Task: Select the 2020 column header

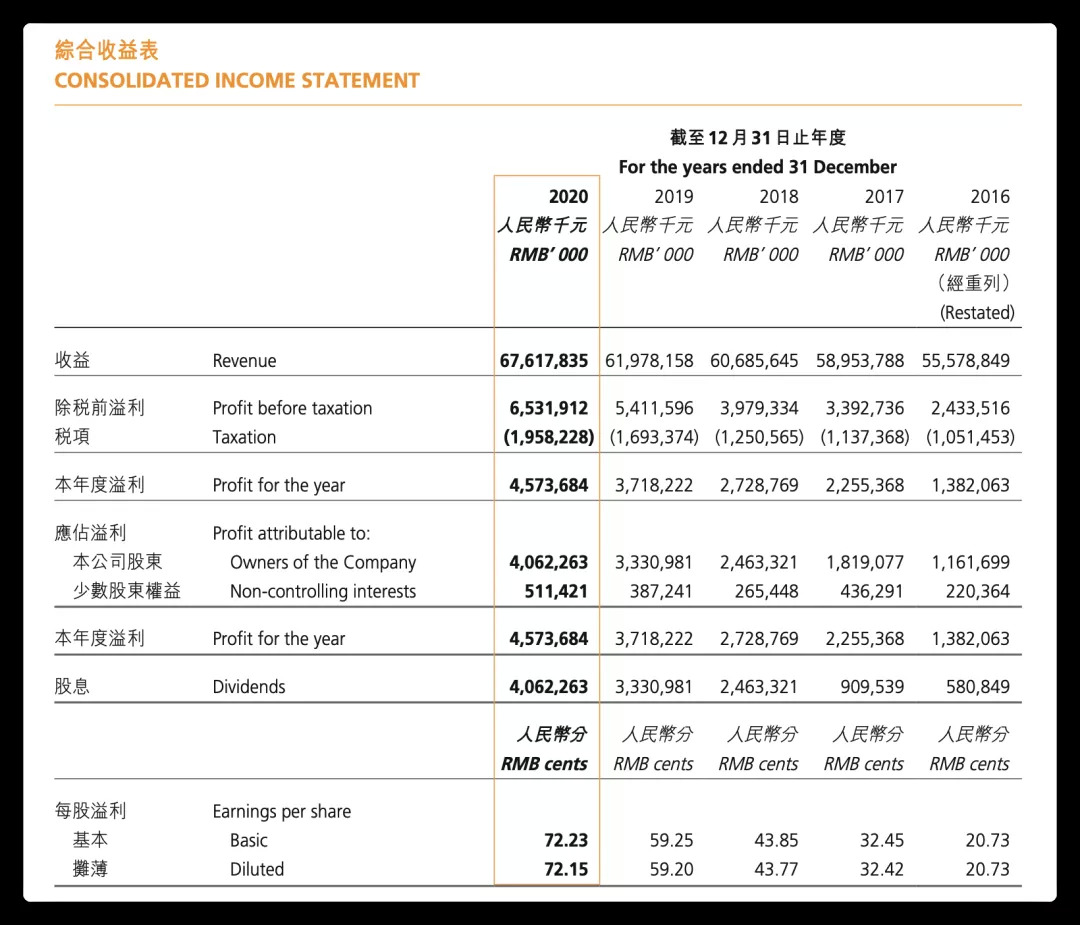Action: coord(568,197)
